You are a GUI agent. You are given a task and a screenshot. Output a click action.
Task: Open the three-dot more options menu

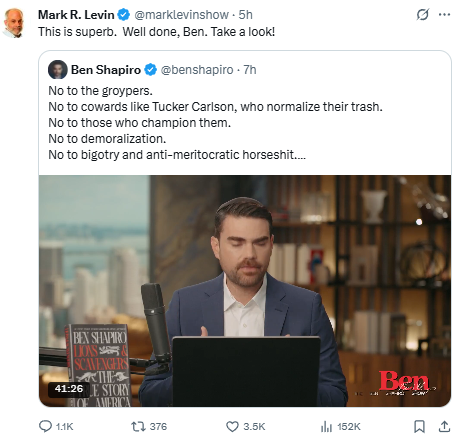click(444, 15)
